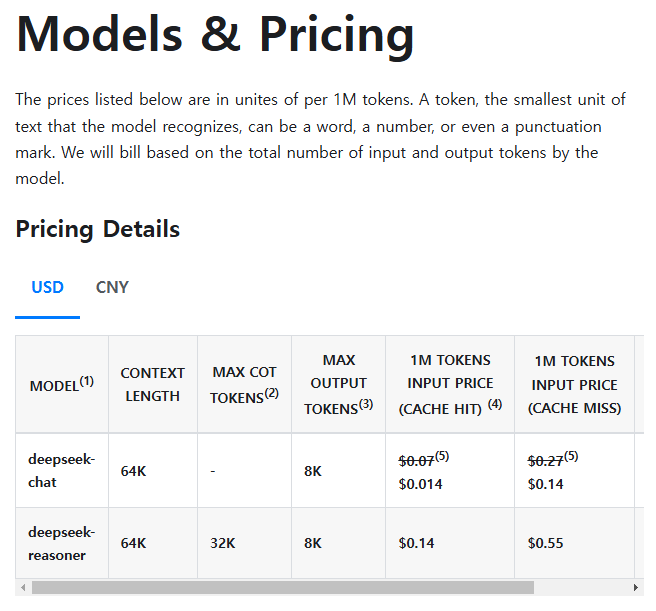Click footnote (5) next to struck-through $0.07
656x611 pixels.
coord(442,456)
